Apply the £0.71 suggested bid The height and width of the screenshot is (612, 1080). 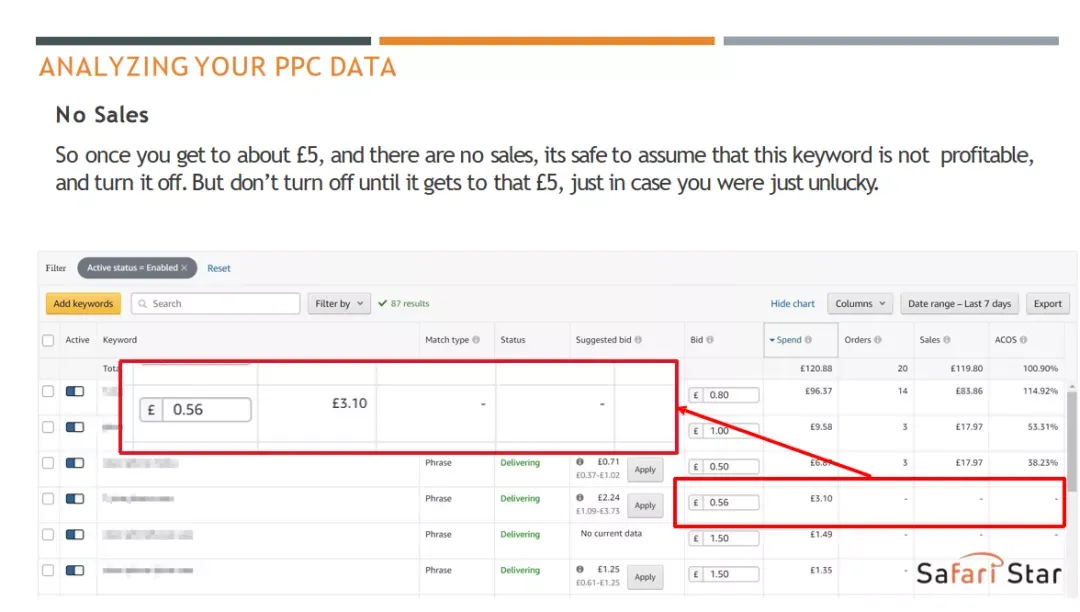point(645,469)
